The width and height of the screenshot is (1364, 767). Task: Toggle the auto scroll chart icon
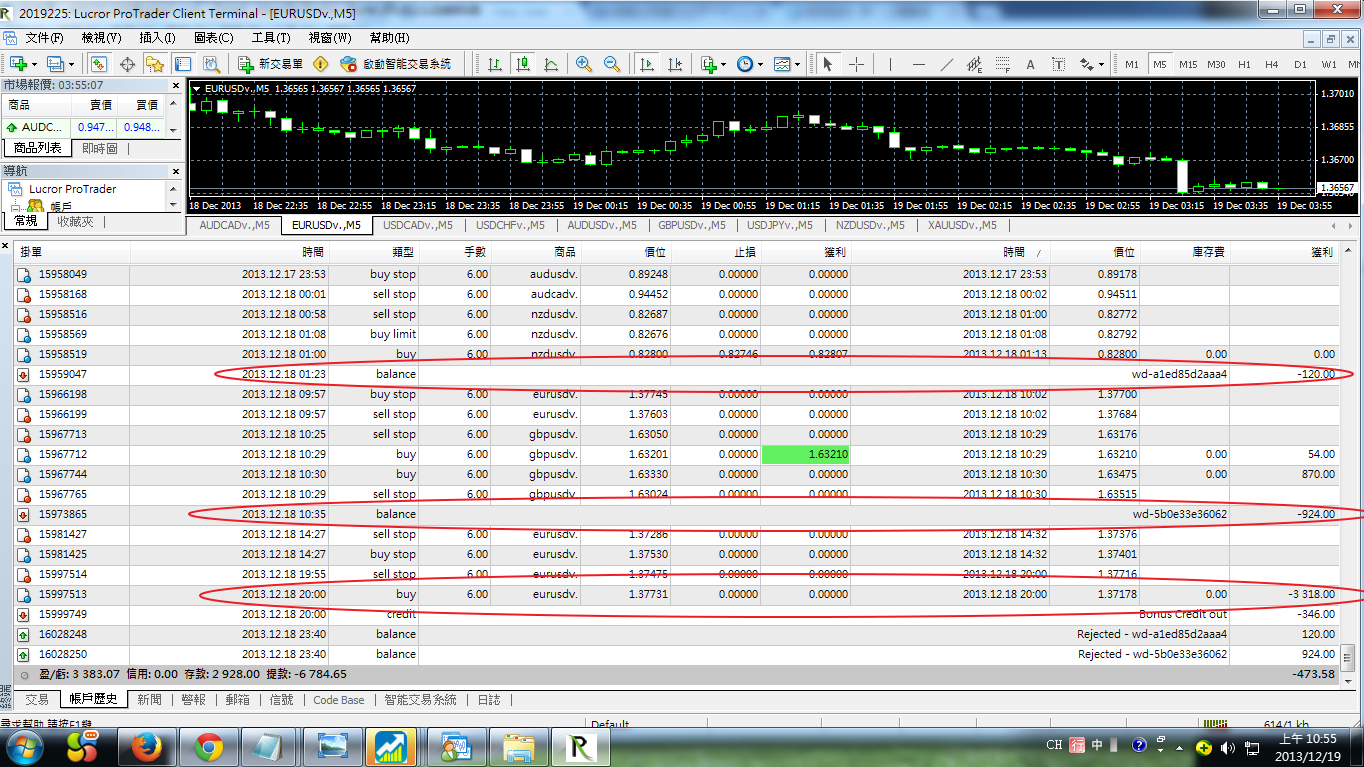coord(647,64)
